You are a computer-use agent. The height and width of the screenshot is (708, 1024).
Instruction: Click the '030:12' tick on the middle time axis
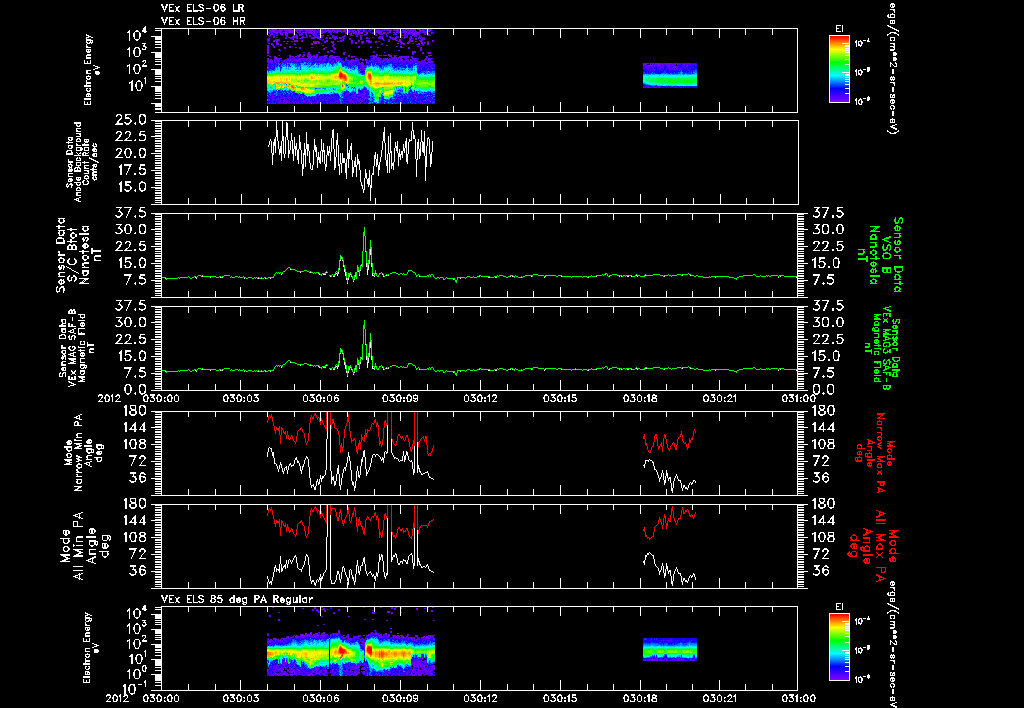tap(481, 398)
